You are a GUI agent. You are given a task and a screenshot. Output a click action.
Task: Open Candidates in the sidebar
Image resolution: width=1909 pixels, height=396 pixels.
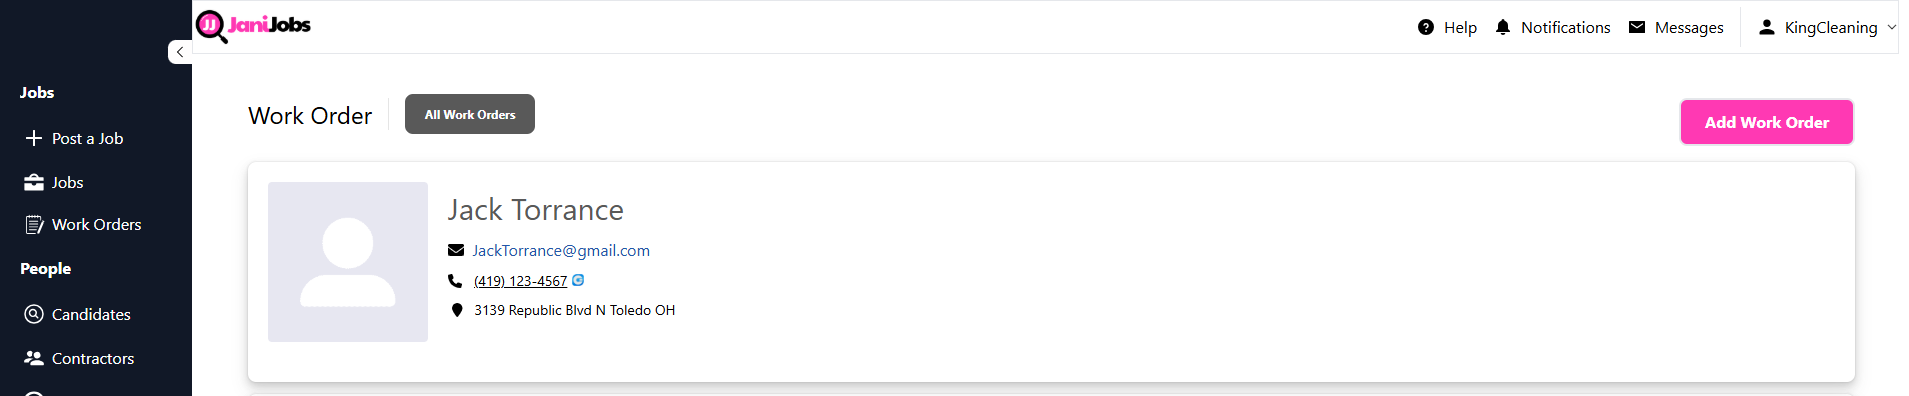coord(91,314)
